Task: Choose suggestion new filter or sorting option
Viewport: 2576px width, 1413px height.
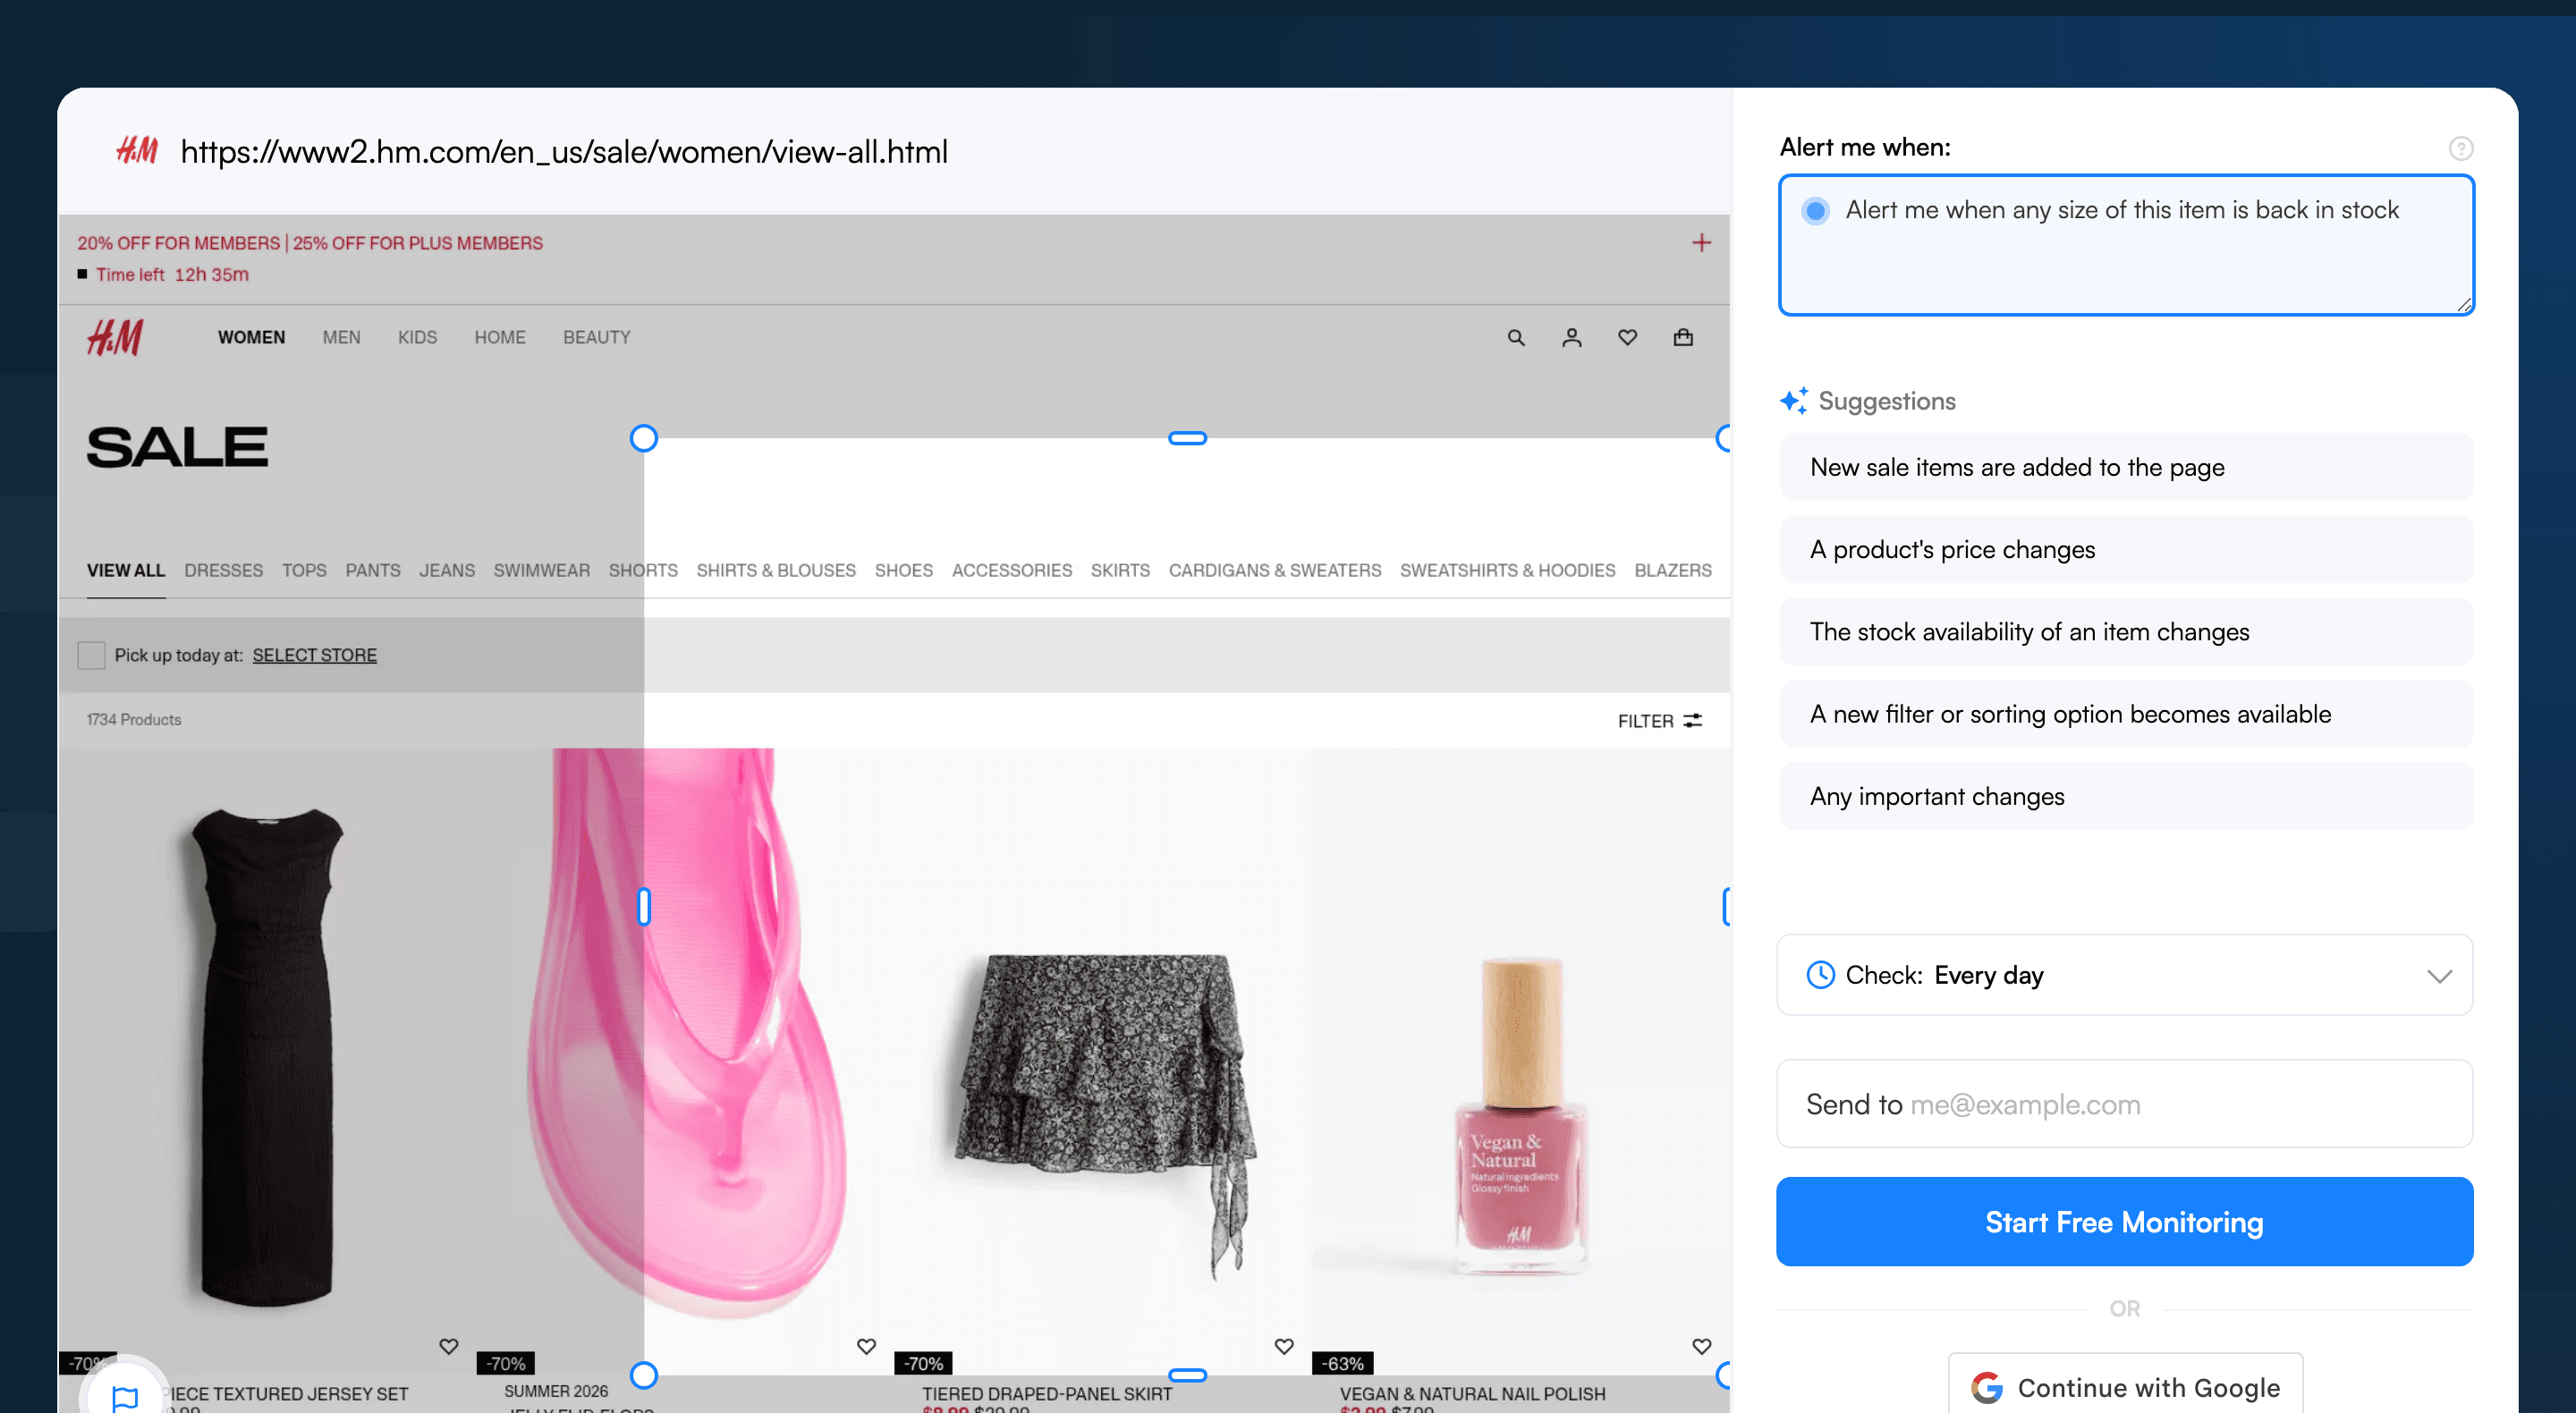Action: [2126, 714]
